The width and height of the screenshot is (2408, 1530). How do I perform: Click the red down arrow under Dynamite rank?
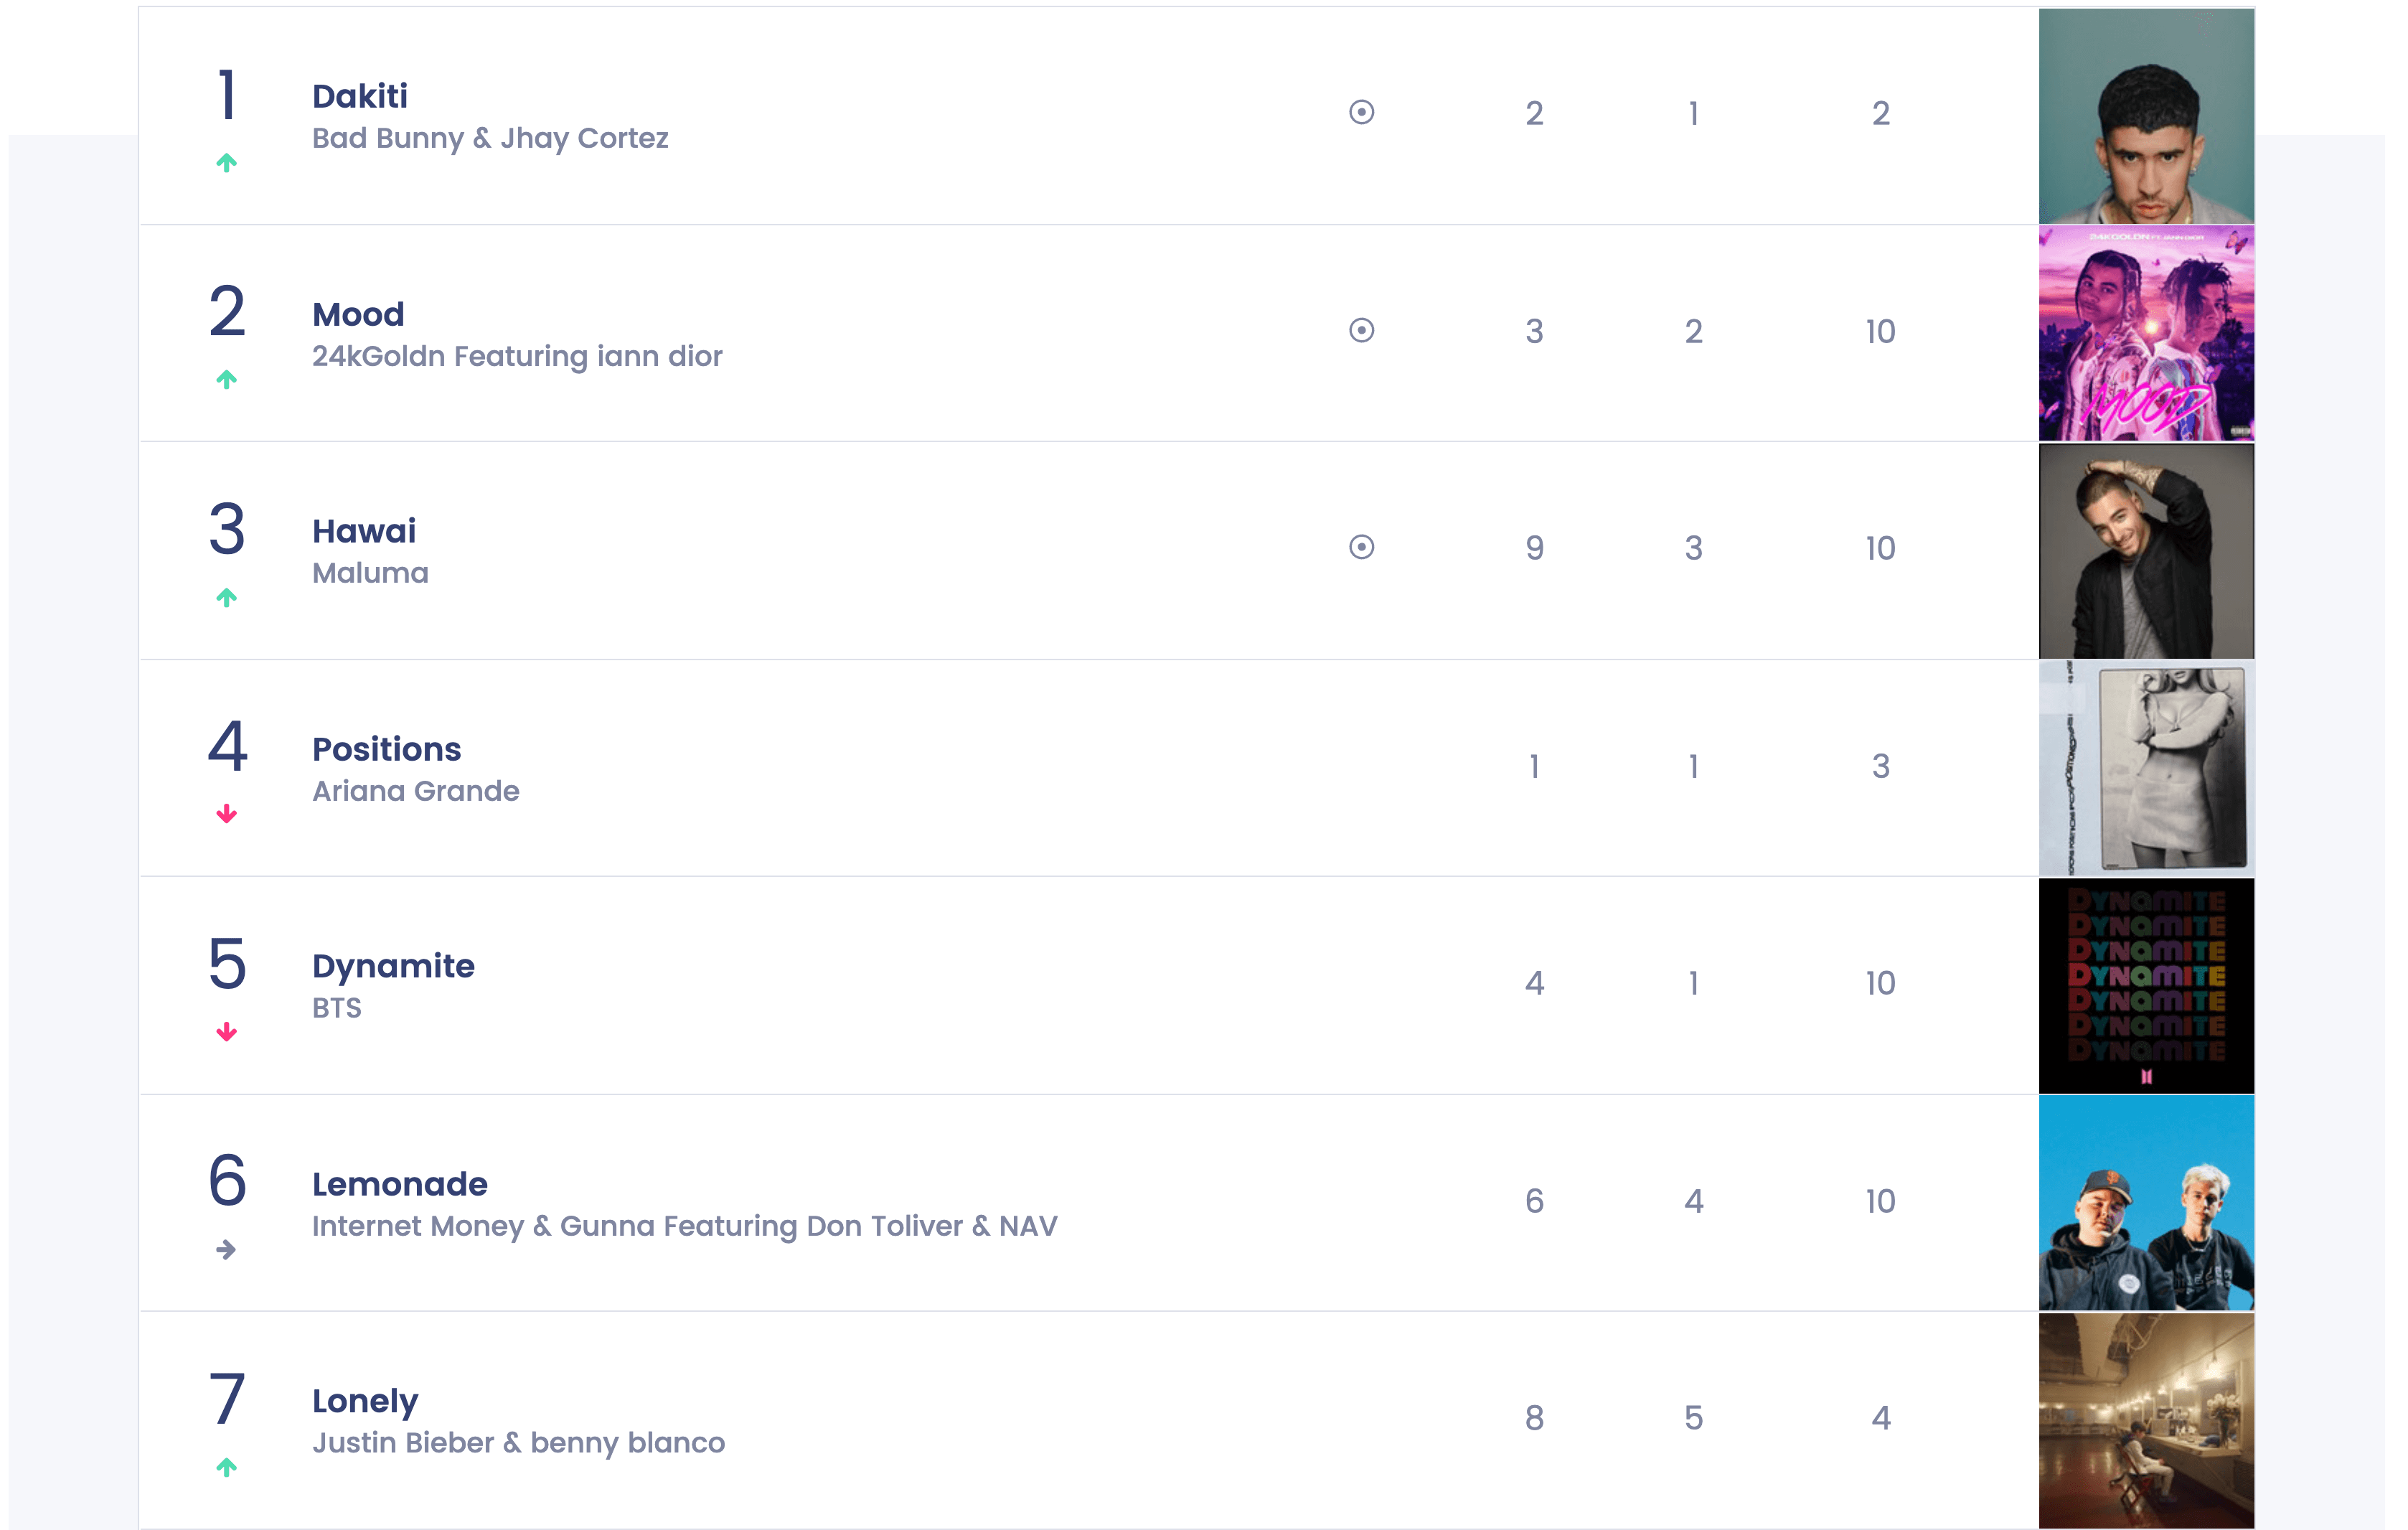(227, 1032)
